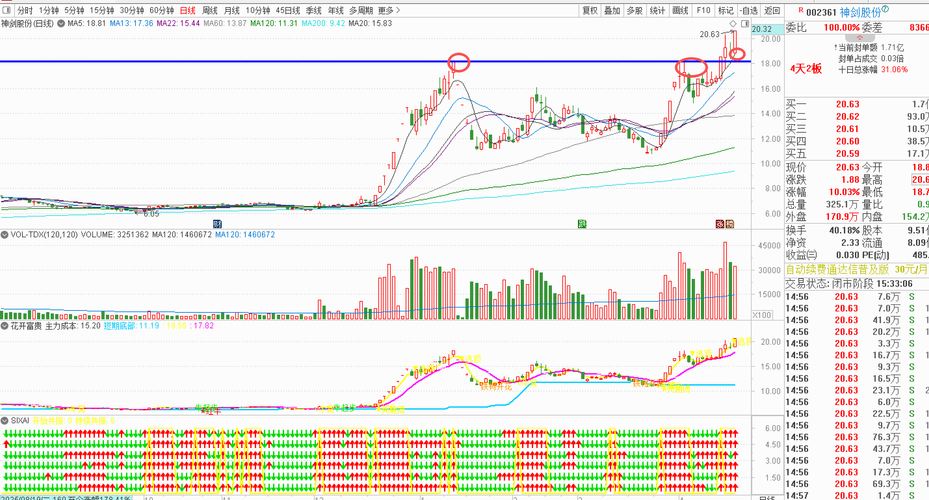Click the MA60: 13.87 legend value
Viewport: 929px width, 500px height.
coord(225,24)
